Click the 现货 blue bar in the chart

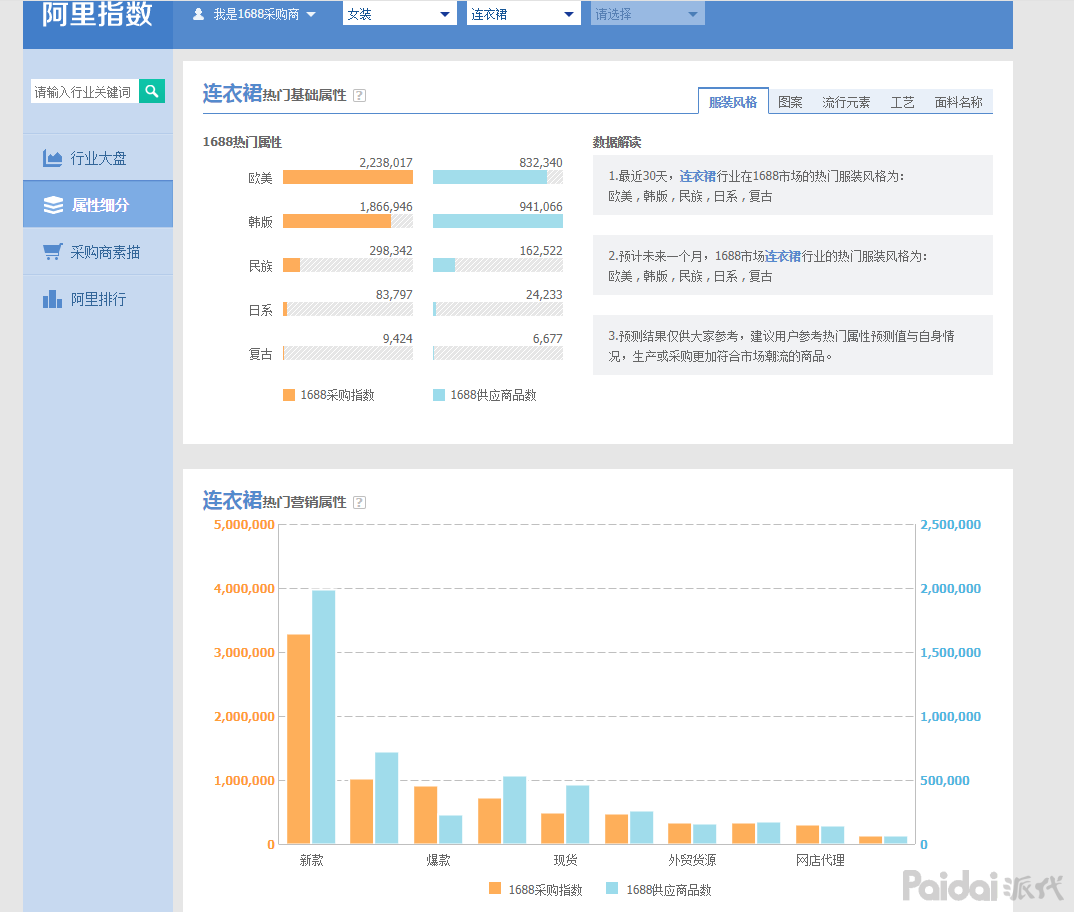(x=577, y=814)
